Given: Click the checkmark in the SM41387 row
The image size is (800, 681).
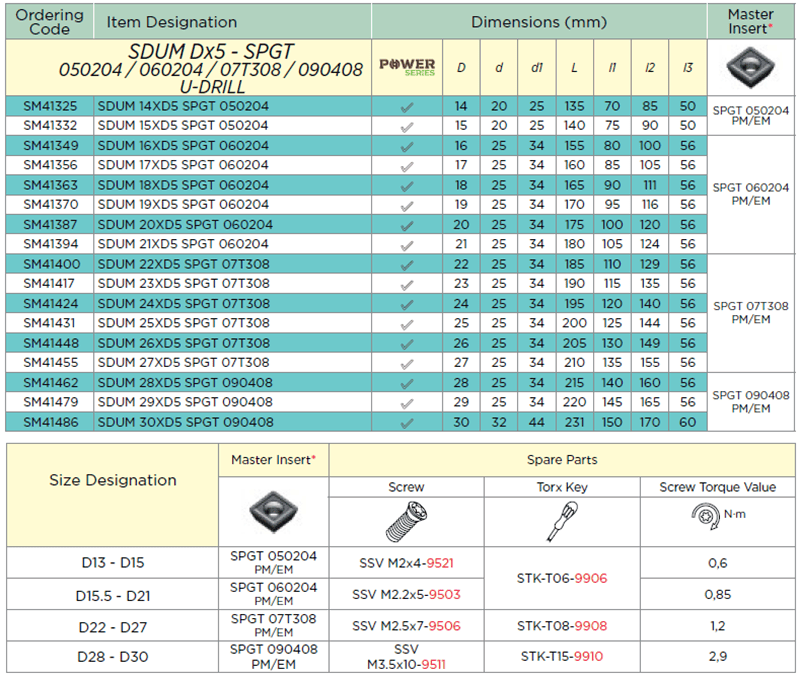Looking at the screenshot, I should [407, 226].
